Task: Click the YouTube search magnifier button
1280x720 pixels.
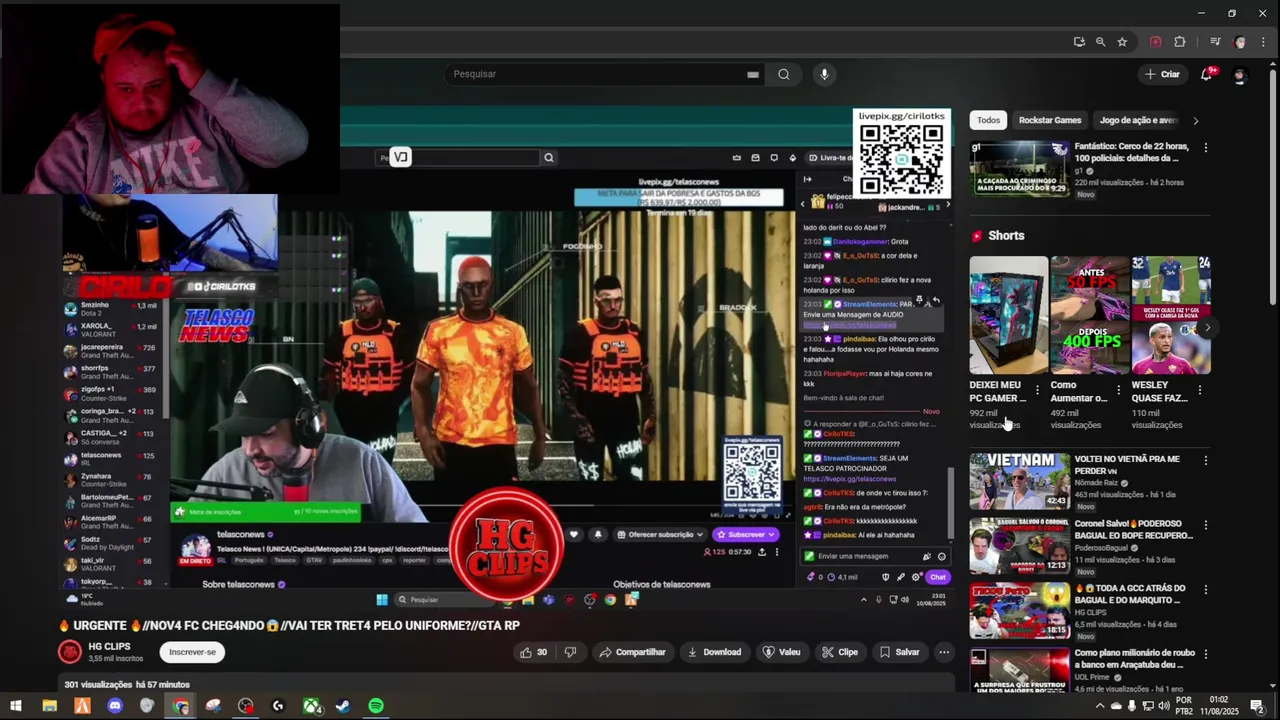Action: (784, 74)
